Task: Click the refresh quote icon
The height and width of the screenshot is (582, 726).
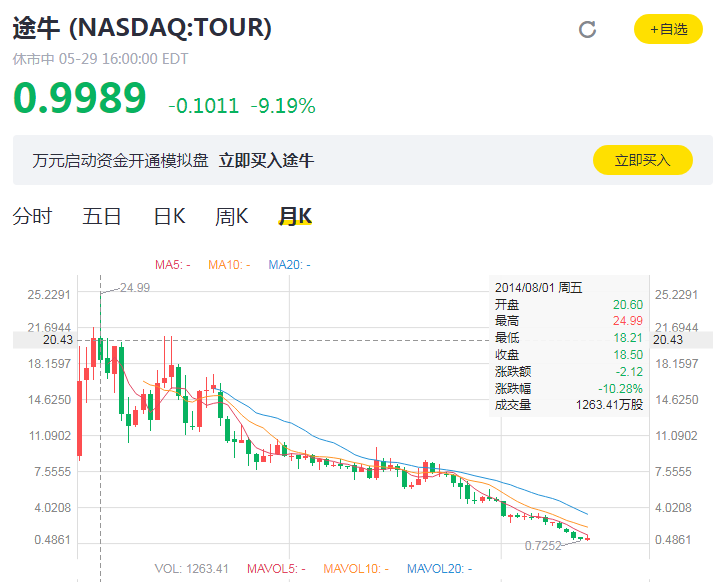Action: pyautogui.click(x=587, y=30)
